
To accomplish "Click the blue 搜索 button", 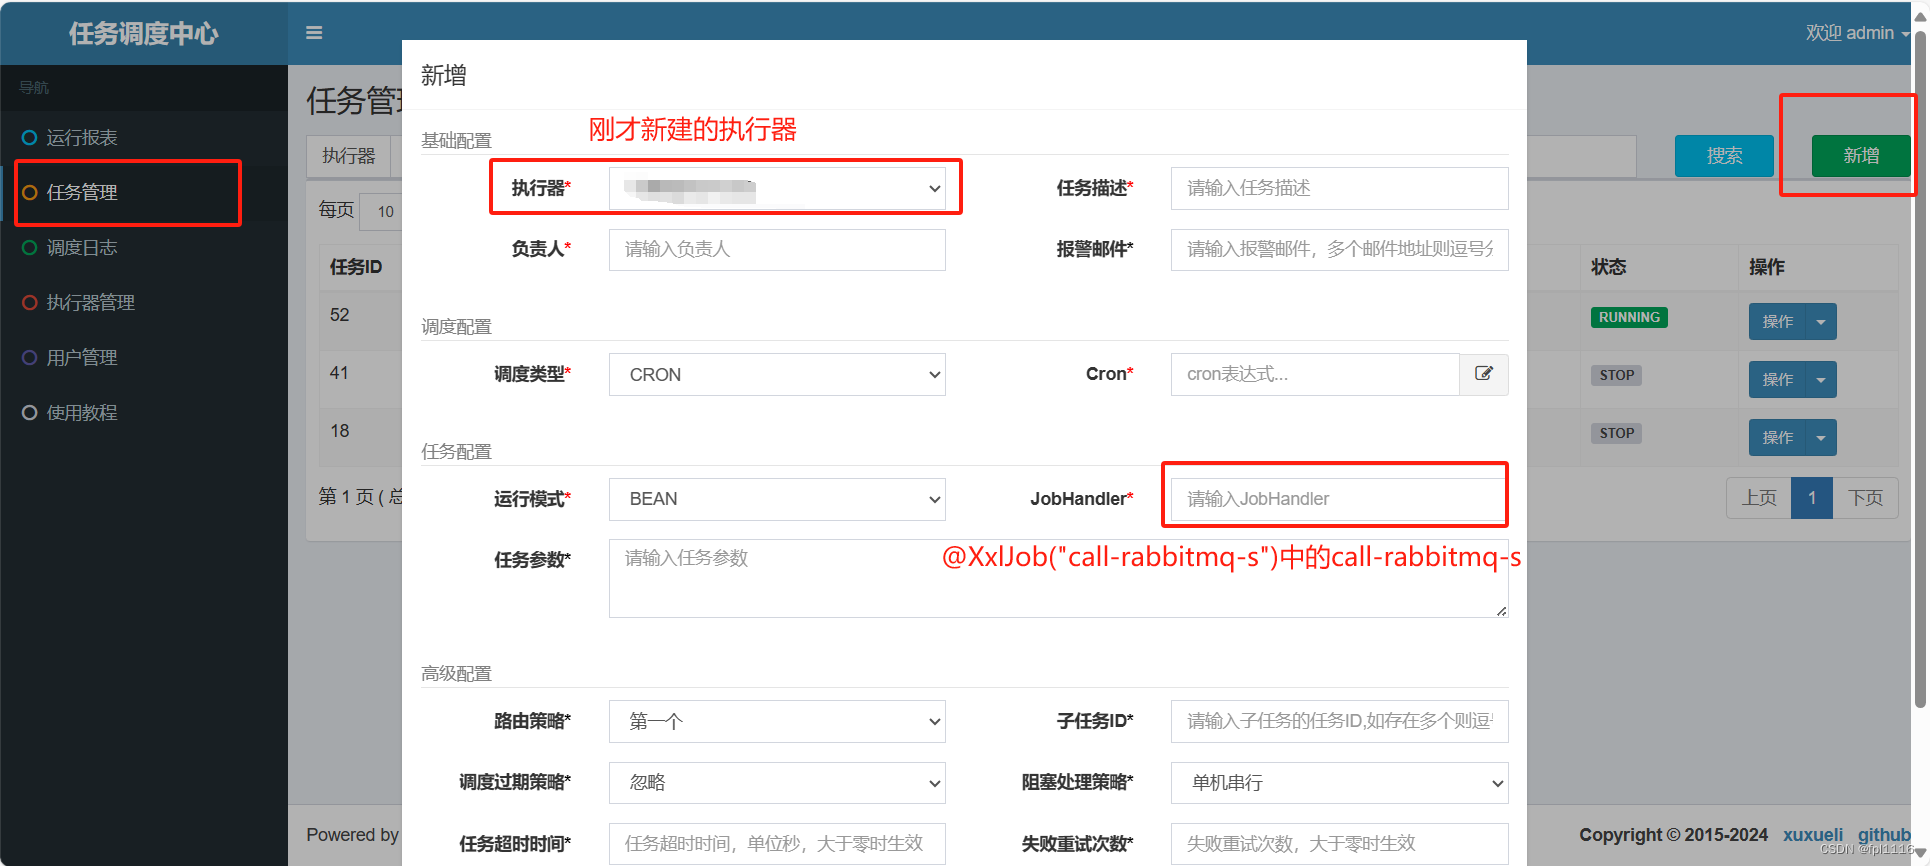I will [1724, 156].
